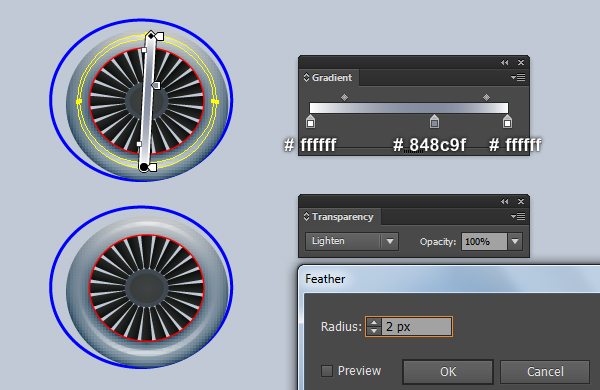This screenshot has height=390, width=600.
Task: Open the Gradient panel flyout menu
Action: pos(518,78)
